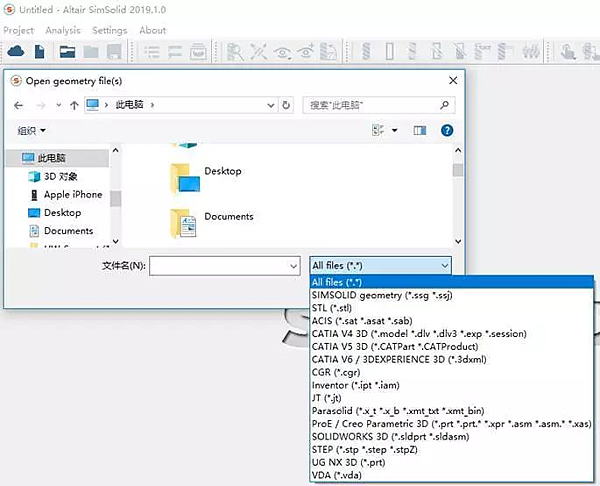The image size is (600, 486).
Task: Open the About menu
Action: coord(153,30)
